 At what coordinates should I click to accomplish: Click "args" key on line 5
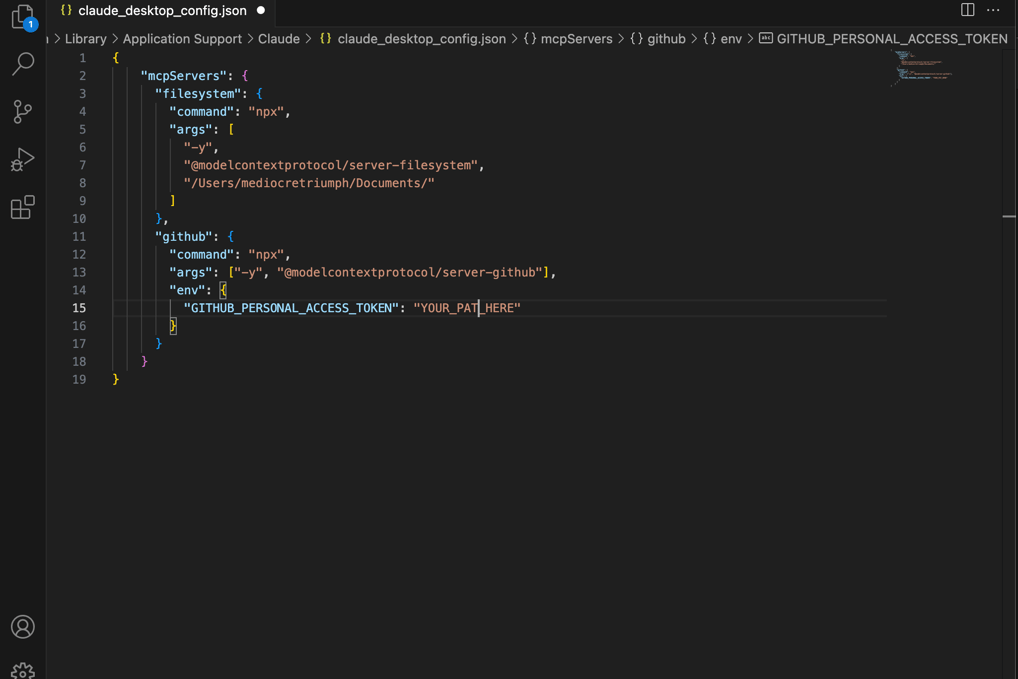point(191,129)
